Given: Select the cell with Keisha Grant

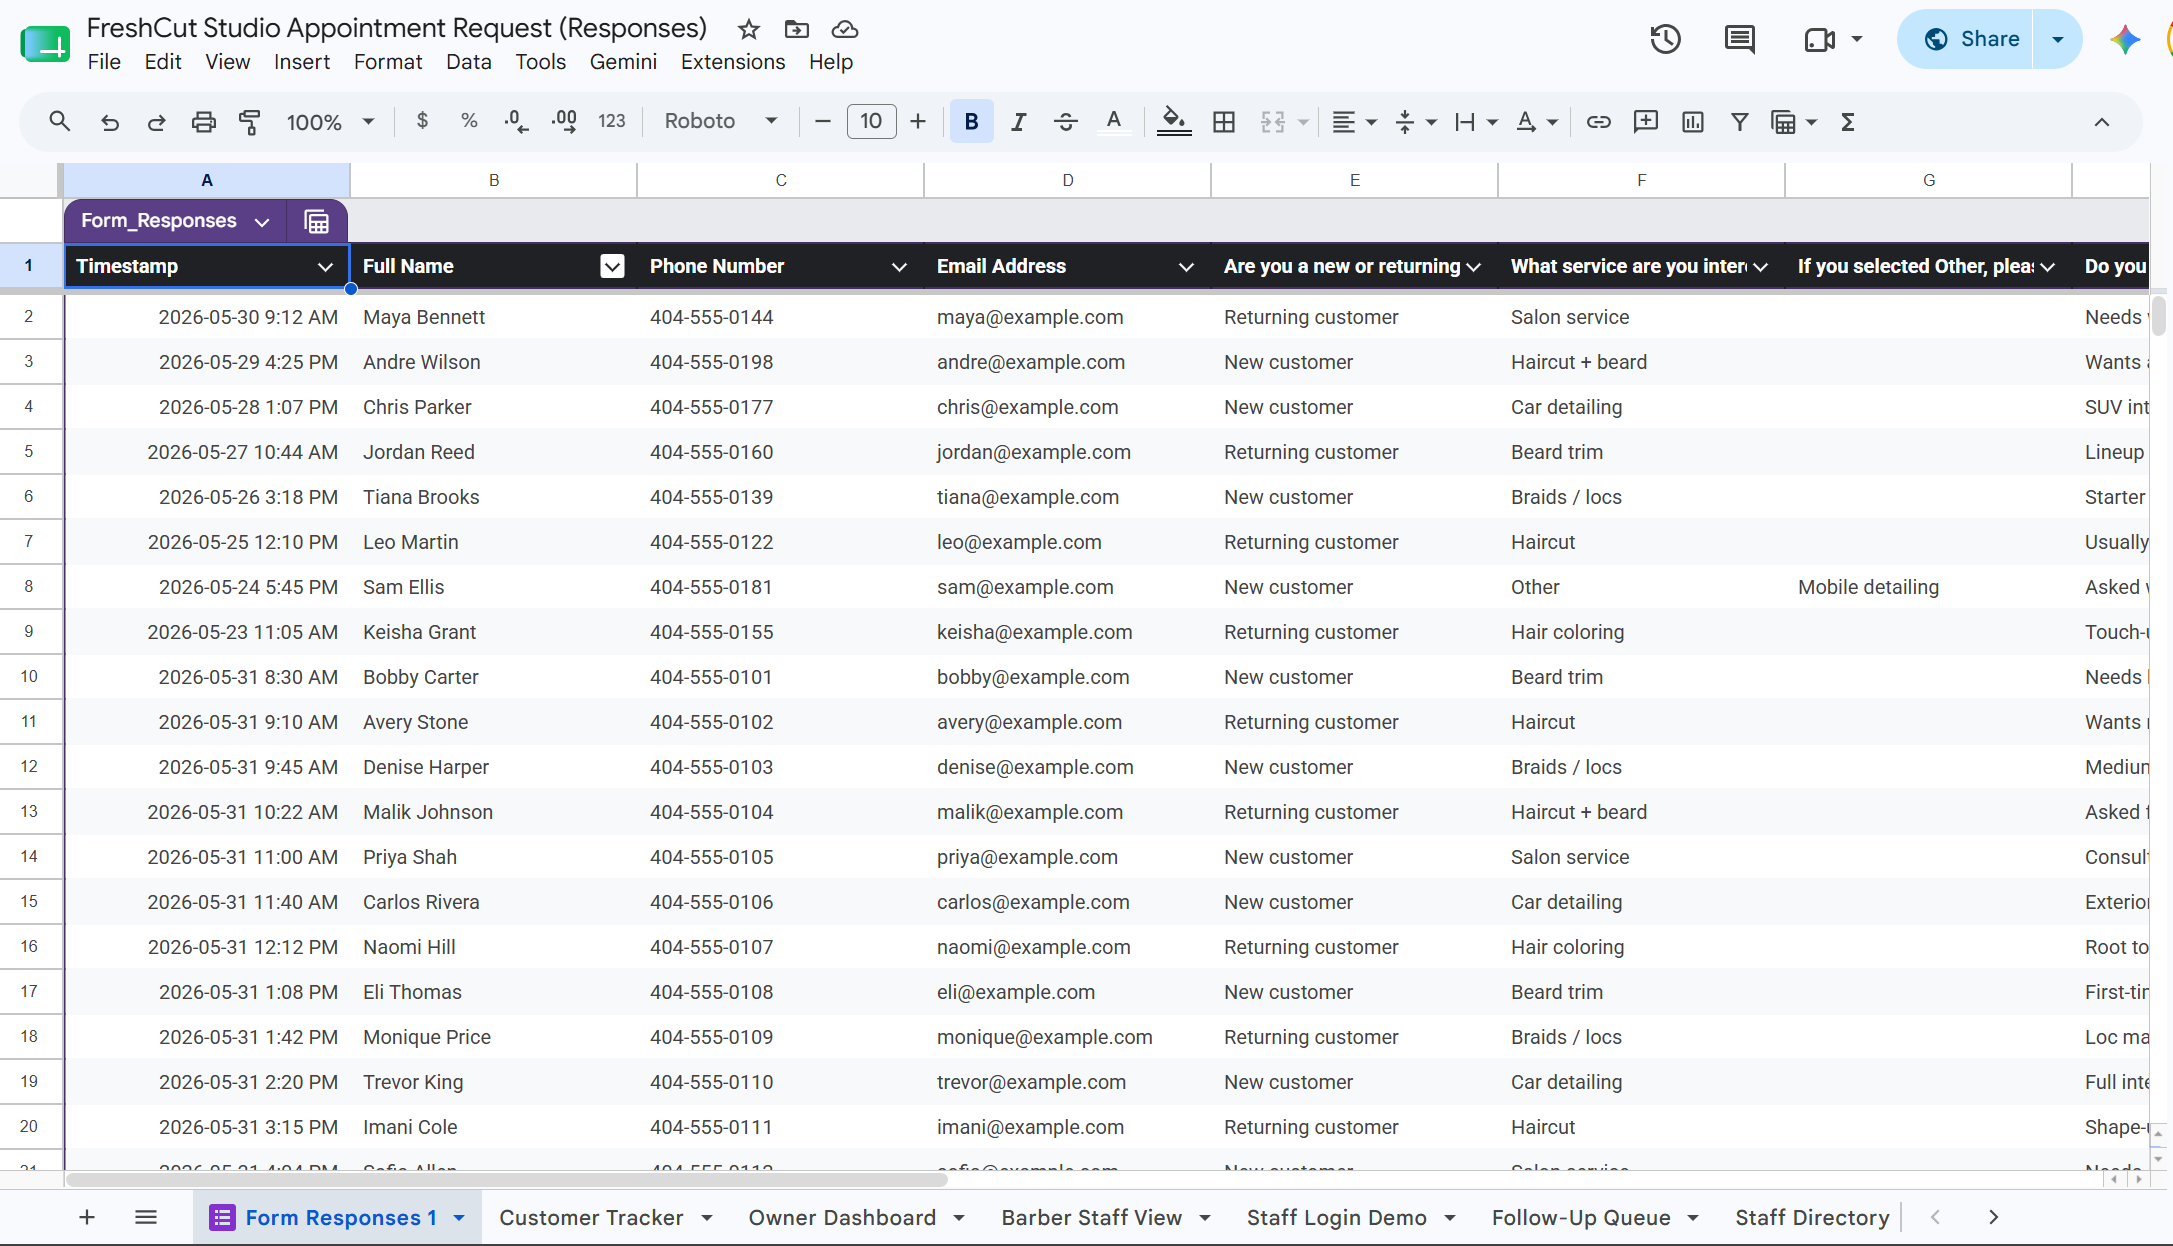Looking at the screenshot, I should click(x=493, y=632).
